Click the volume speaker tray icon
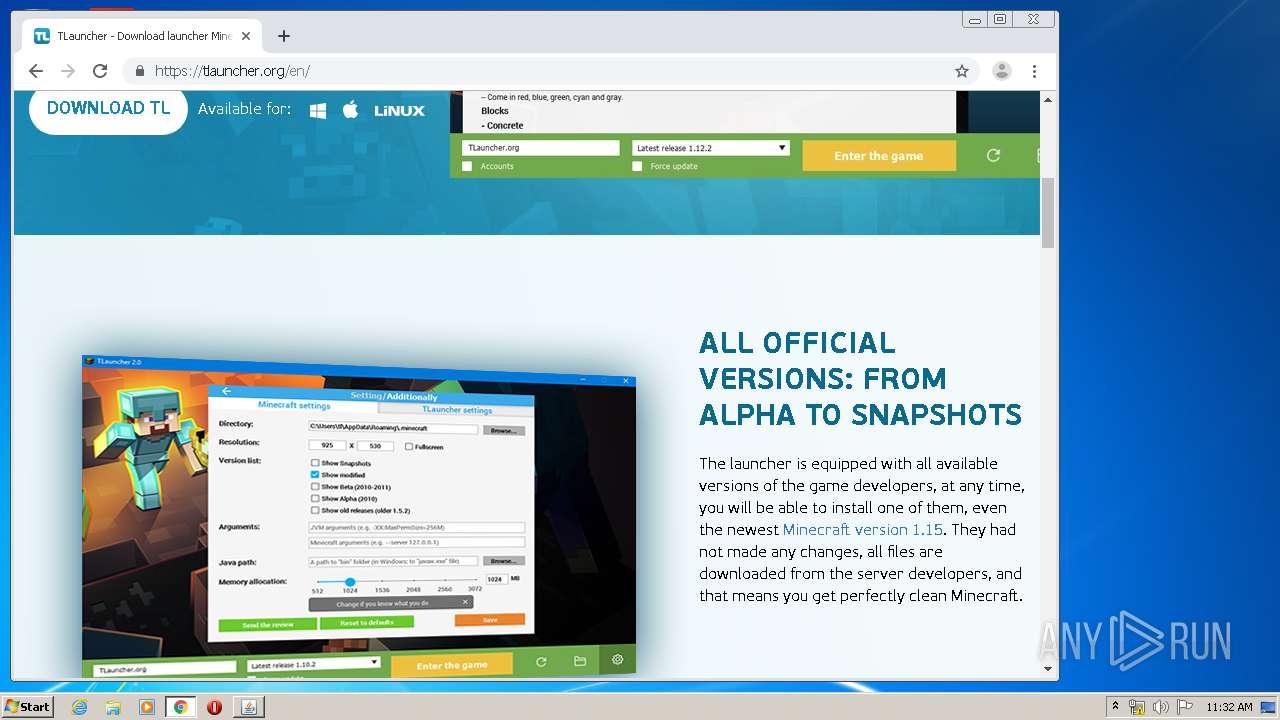 click(1161, 707)
